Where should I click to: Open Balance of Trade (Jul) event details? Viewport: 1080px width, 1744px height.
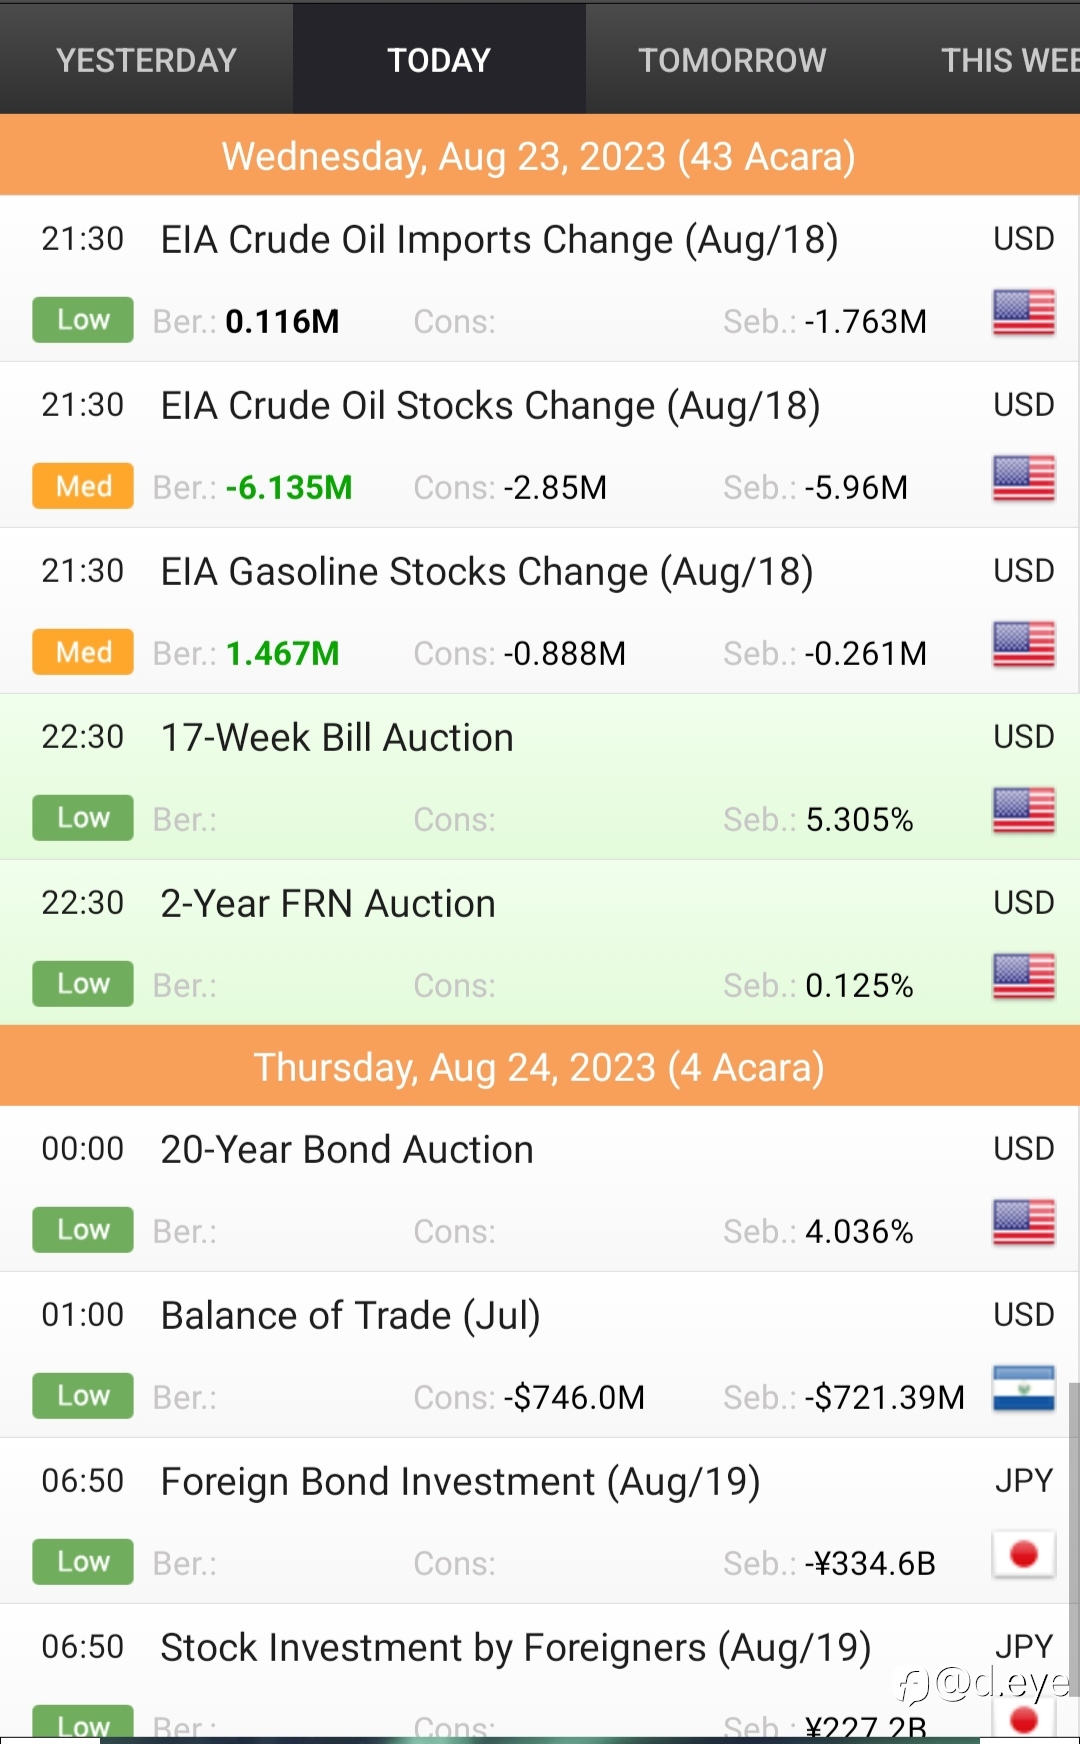coord(350,1316)
